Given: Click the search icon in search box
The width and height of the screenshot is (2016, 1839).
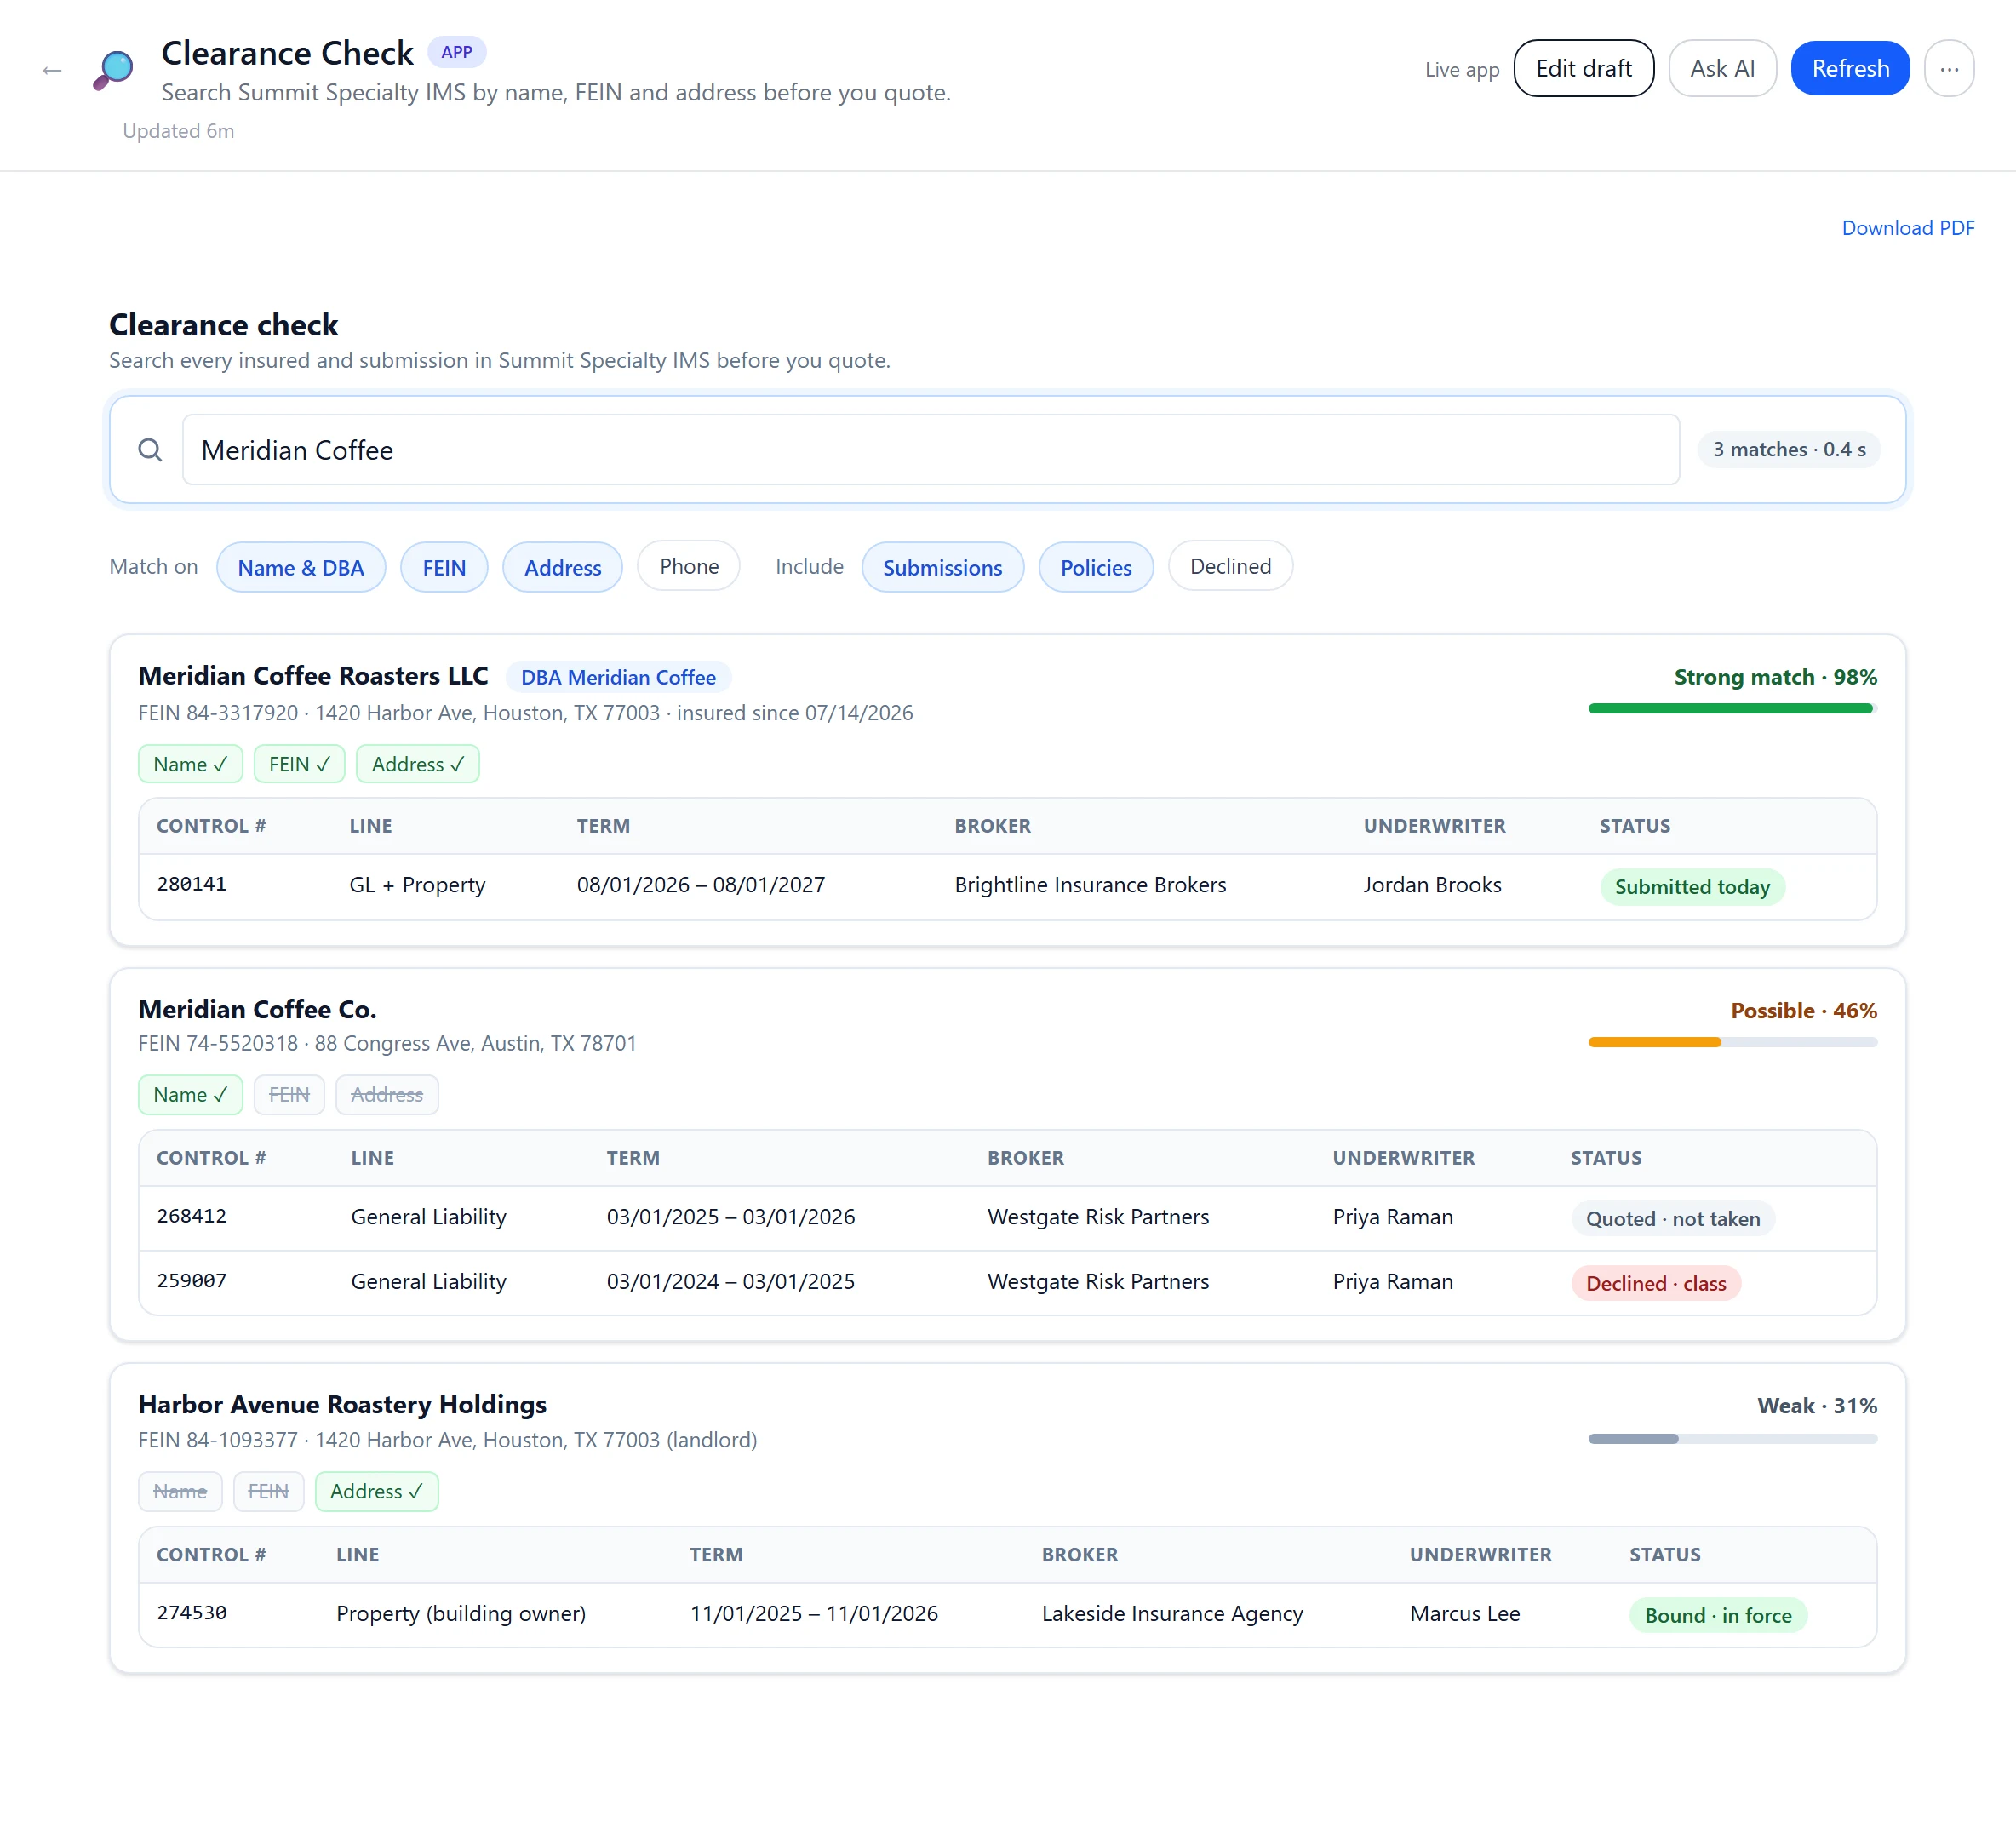Looking at the screenshot, I should (x=150, y=450).
